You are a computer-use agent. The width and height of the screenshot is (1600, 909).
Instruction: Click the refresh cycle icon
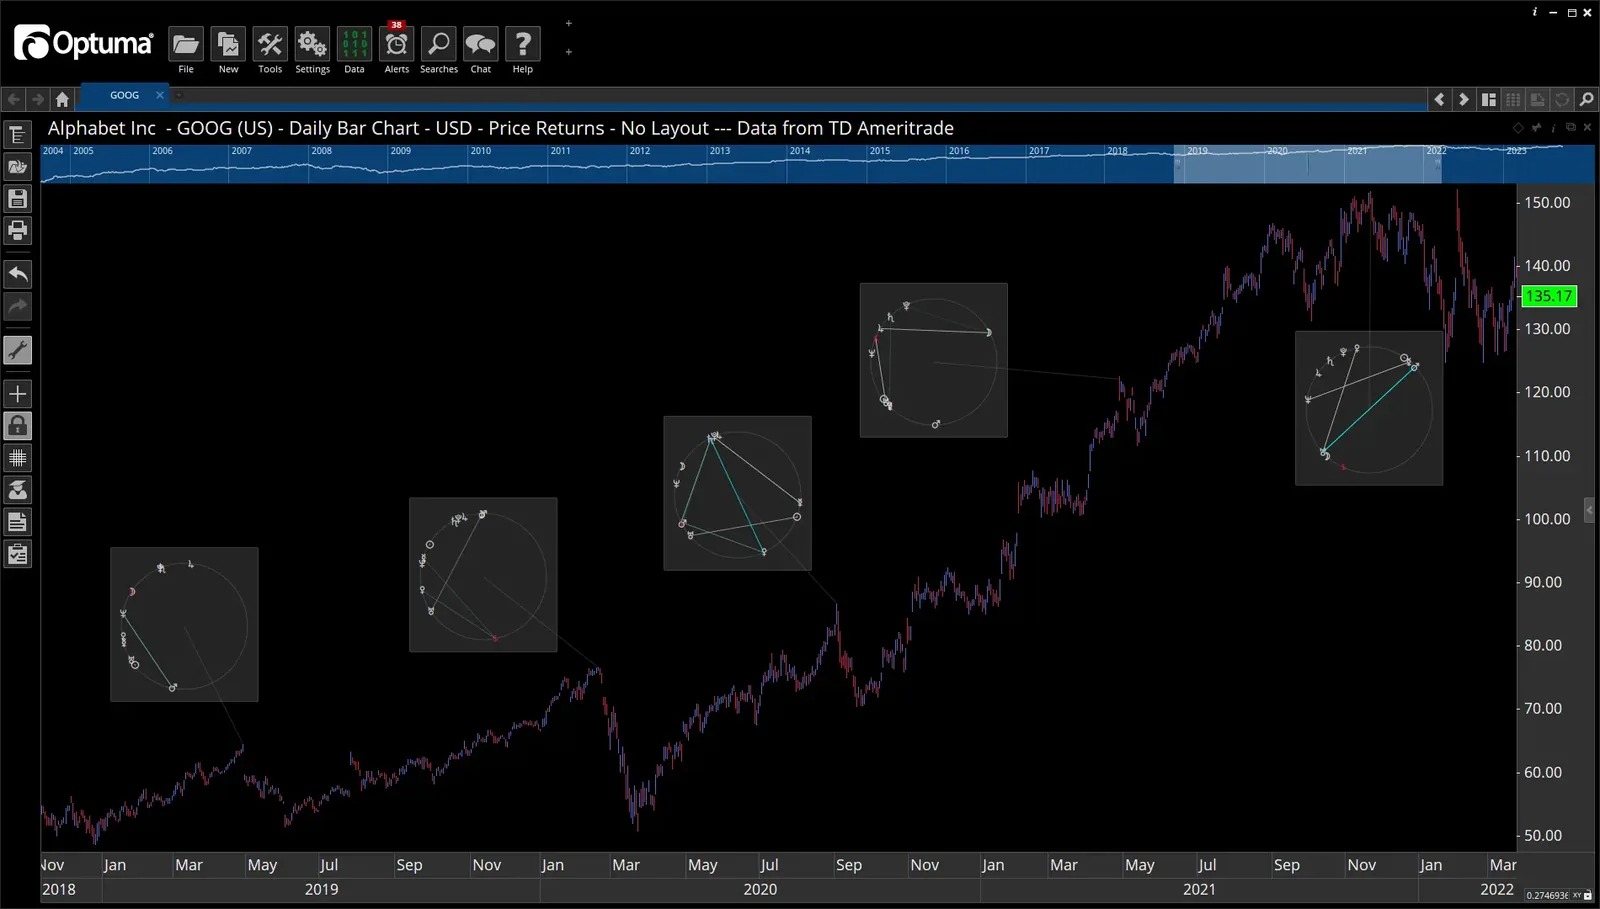tap(1561, 99)
